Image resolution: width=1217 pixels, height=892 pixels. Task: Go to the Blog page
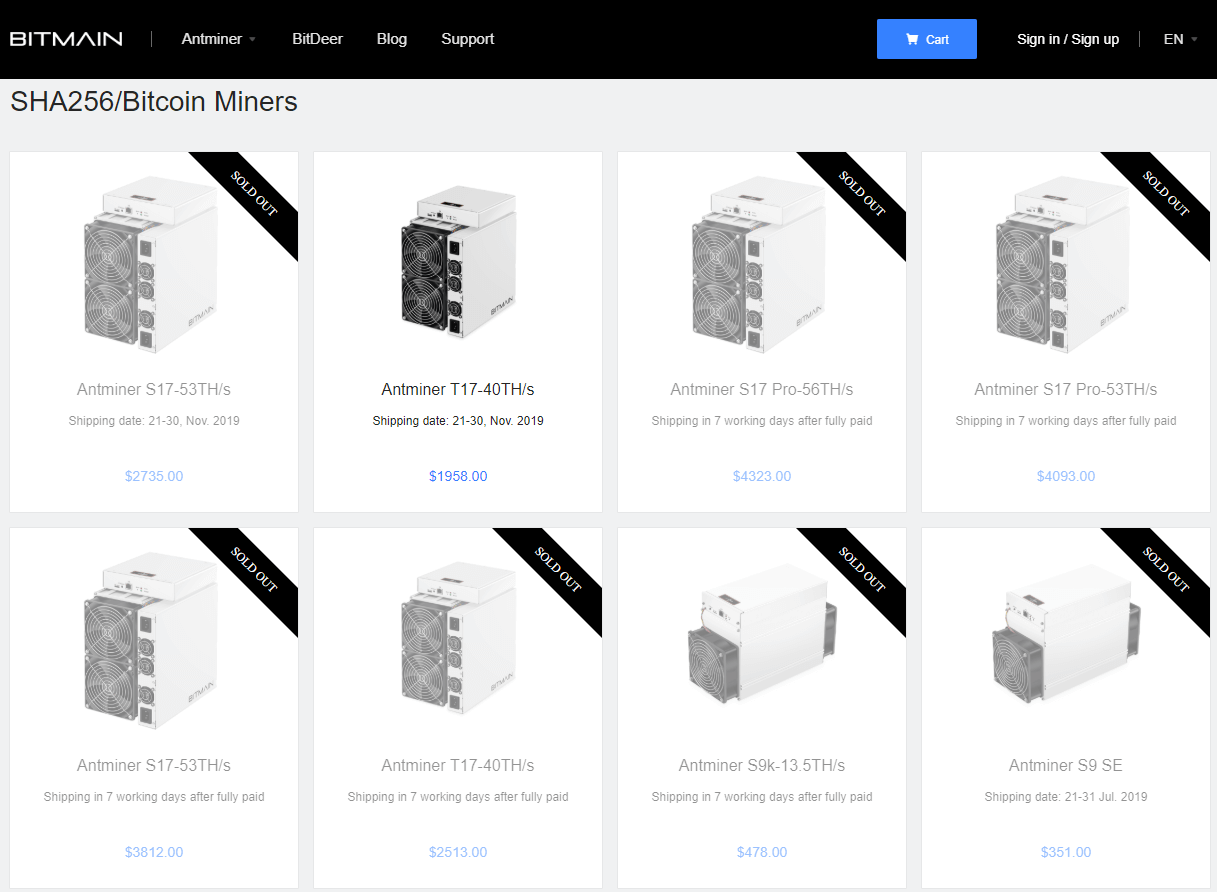tap(392, 39)
